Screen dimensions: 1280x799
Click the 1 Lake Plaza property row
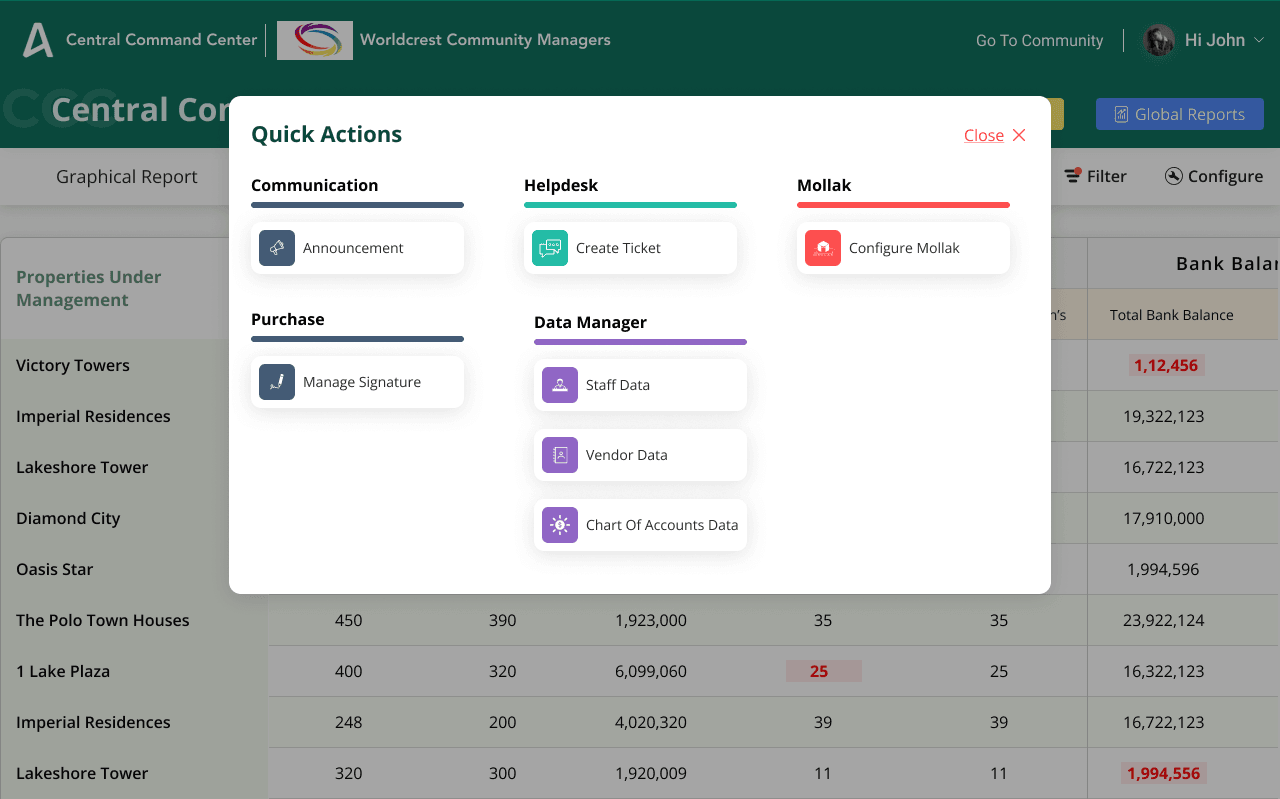click(63, 671)
